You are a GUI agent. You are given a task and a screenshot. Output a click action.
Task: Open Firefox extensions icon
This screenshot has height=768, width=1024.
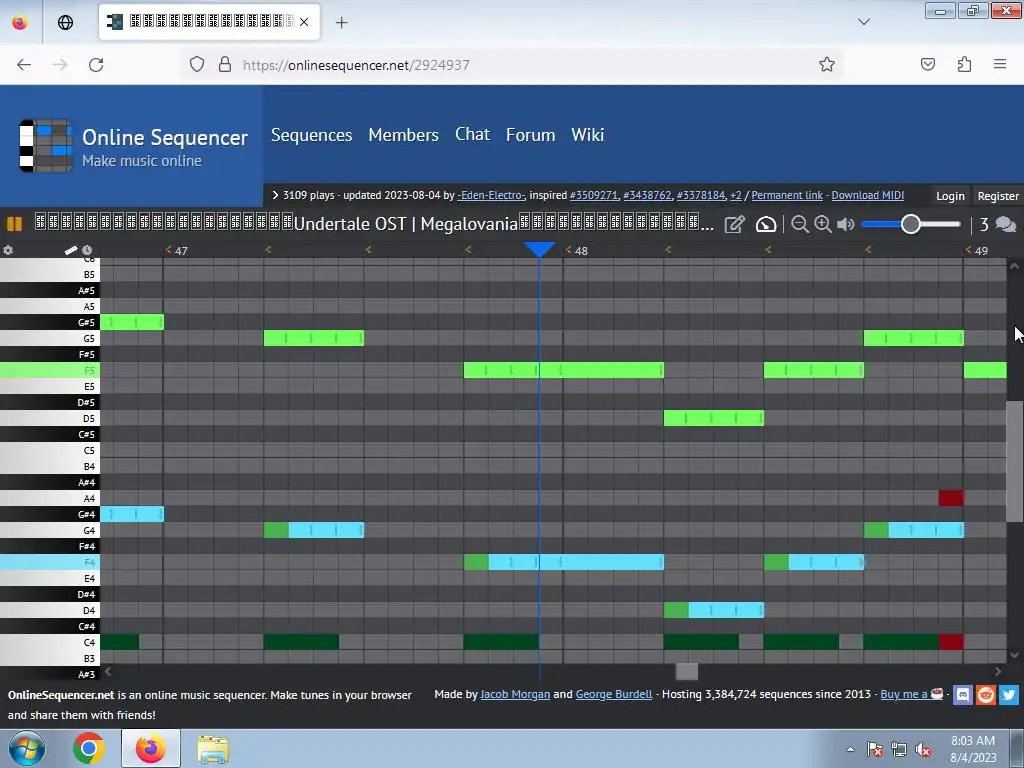point(964,64)
